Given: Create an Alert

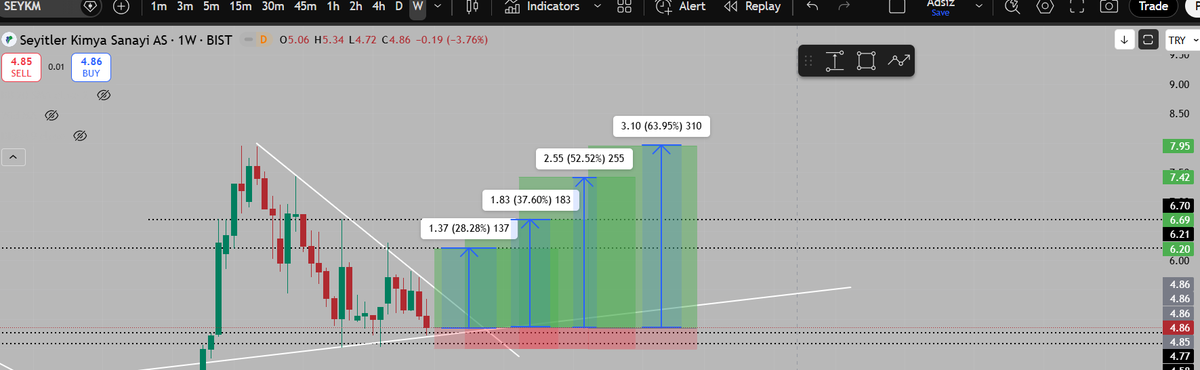Looking at the screenshot, I should pos(680,6).
